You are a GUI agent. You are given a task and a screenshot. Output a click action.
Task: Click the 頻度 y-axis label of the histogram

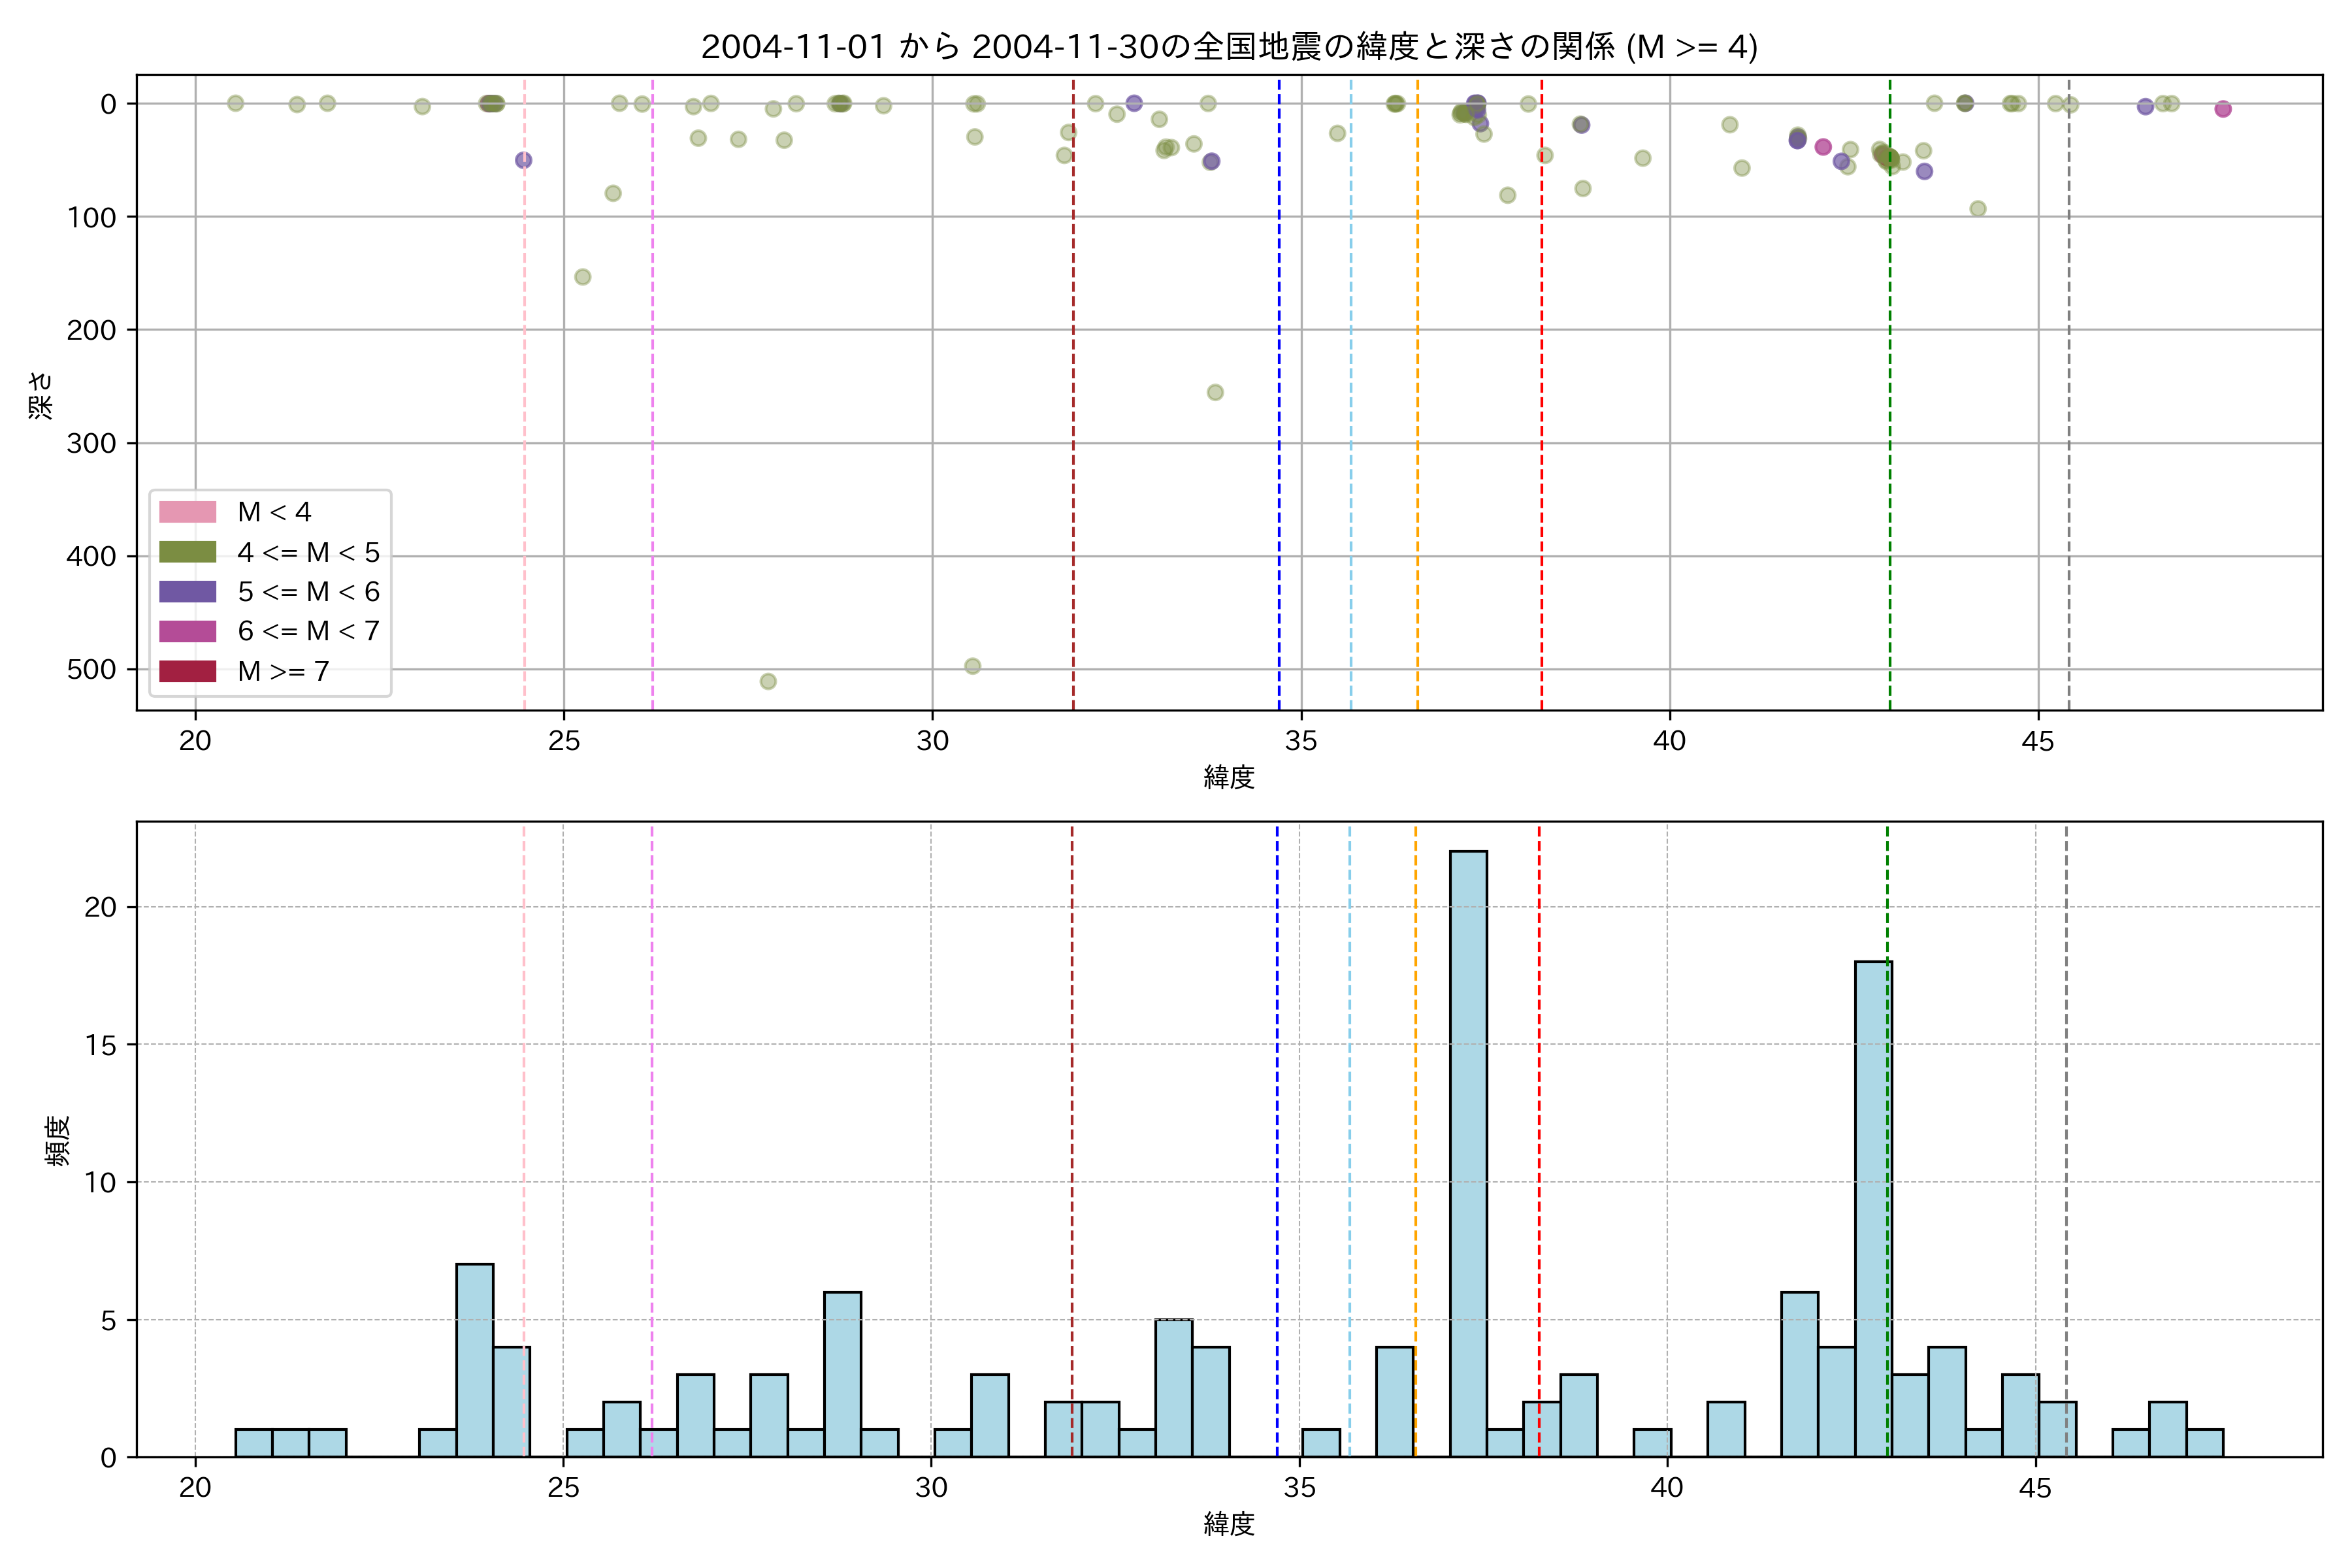click(x=58, y=1140)
